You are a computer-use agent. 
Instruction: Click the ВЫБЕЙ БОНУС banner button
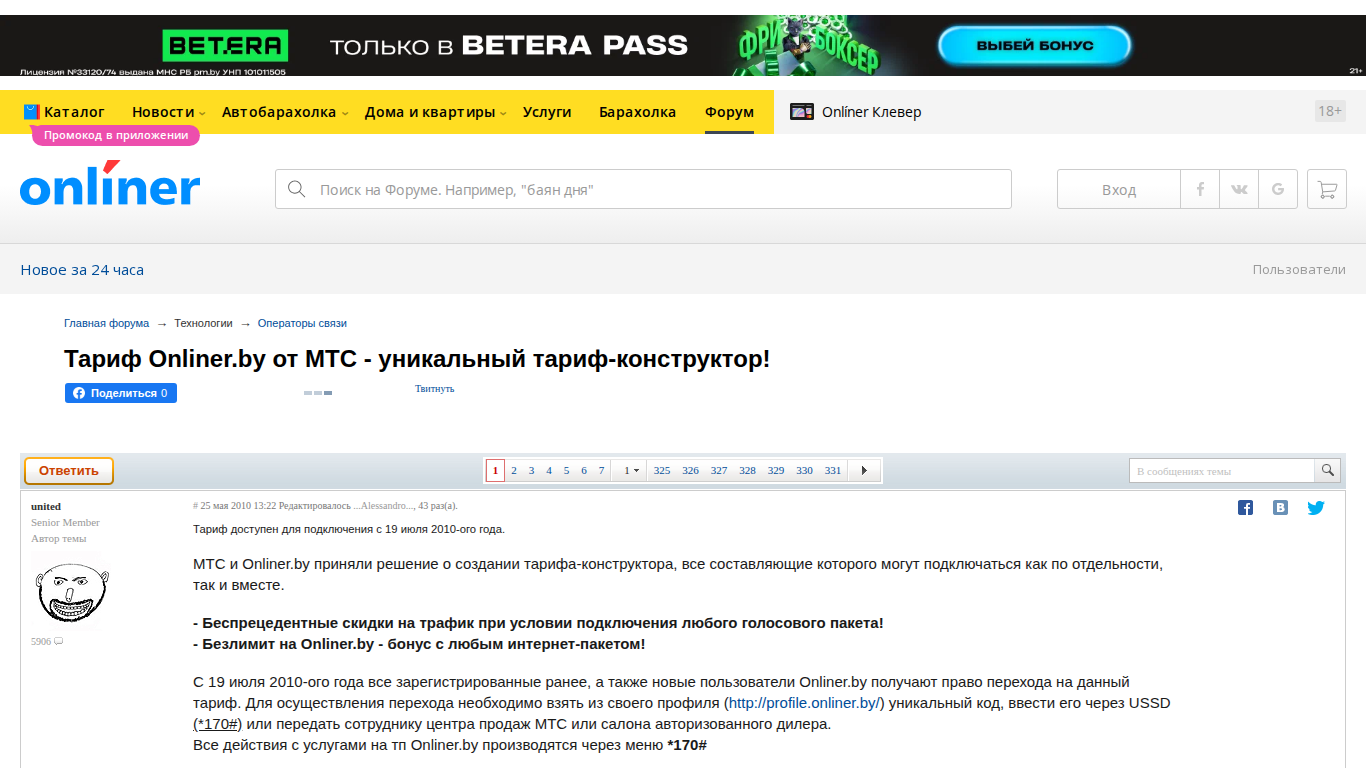click(1034, 45)
